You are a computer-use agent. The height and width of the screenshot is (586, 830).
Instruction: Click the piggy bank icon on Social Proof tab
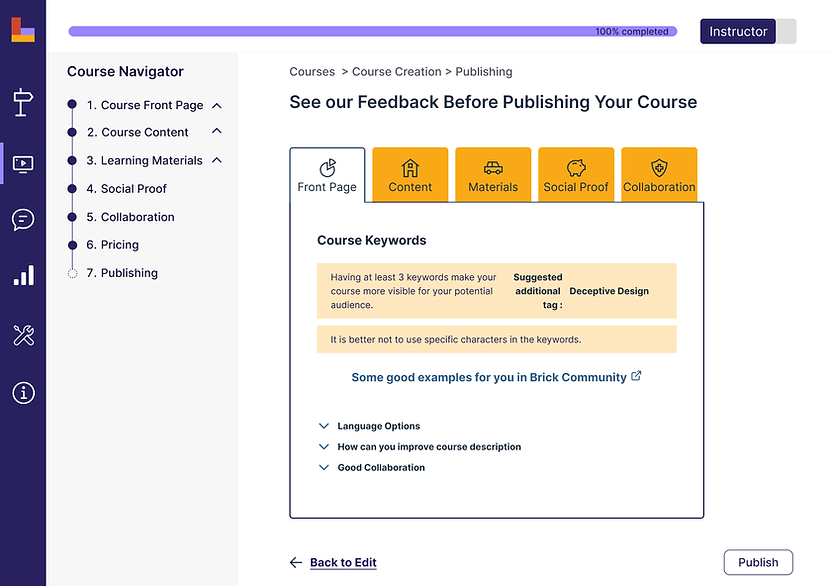point(576,168)
